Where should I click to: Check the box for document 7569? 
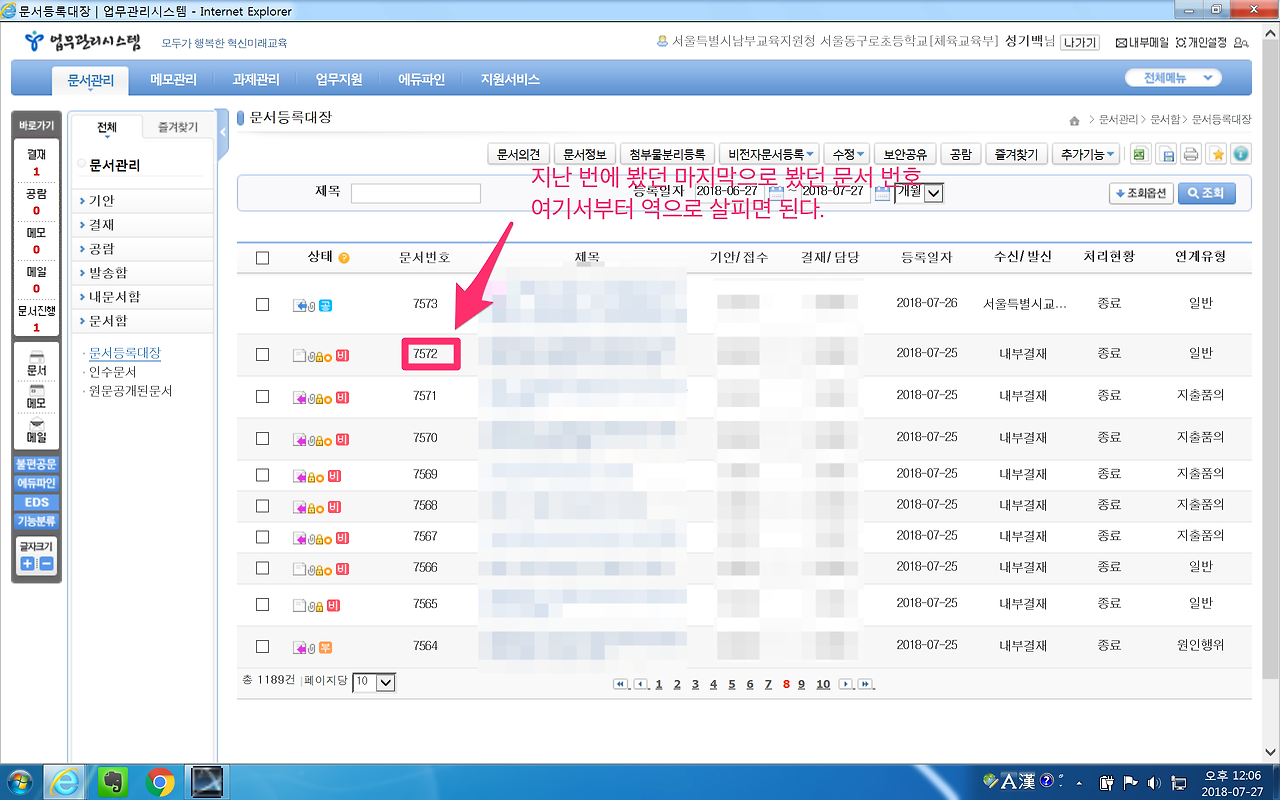(x=263, y=475)
